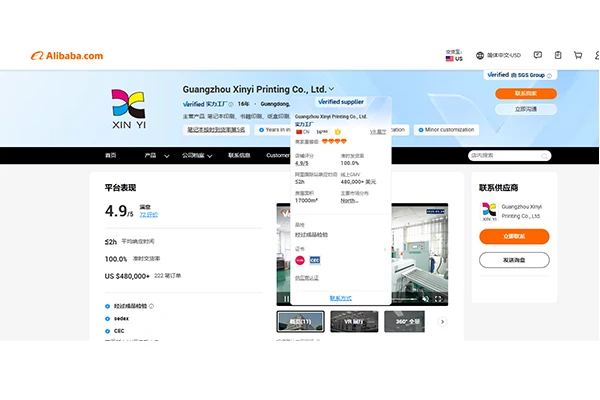Click the 发送询盘 send inquiry outlined button
The width and height of the screenshot is (600, 400).
(x=514, y=260)
